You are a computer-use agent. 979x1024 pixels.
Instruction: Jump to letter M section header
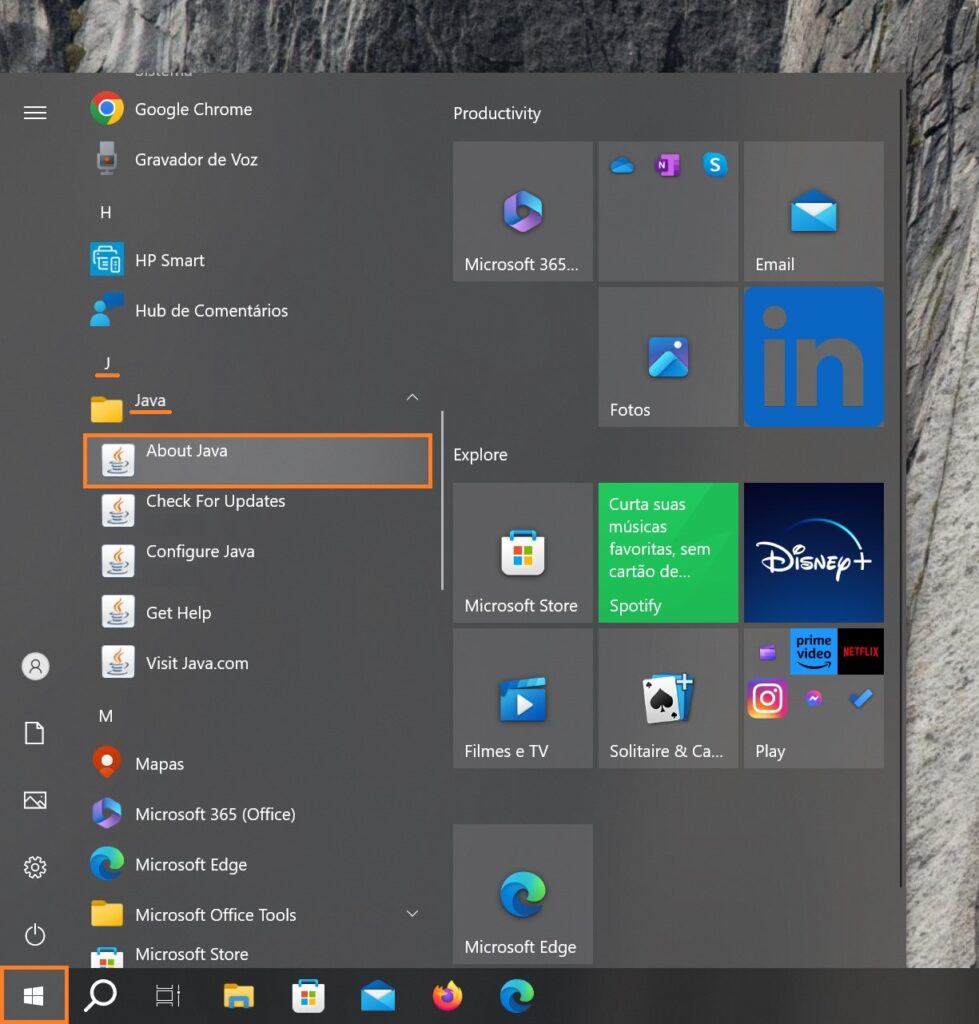pos(105,716)
